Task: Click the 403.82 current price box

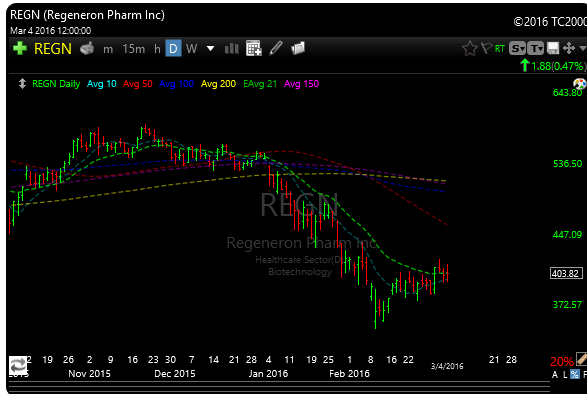Action: tap(566, 273)
